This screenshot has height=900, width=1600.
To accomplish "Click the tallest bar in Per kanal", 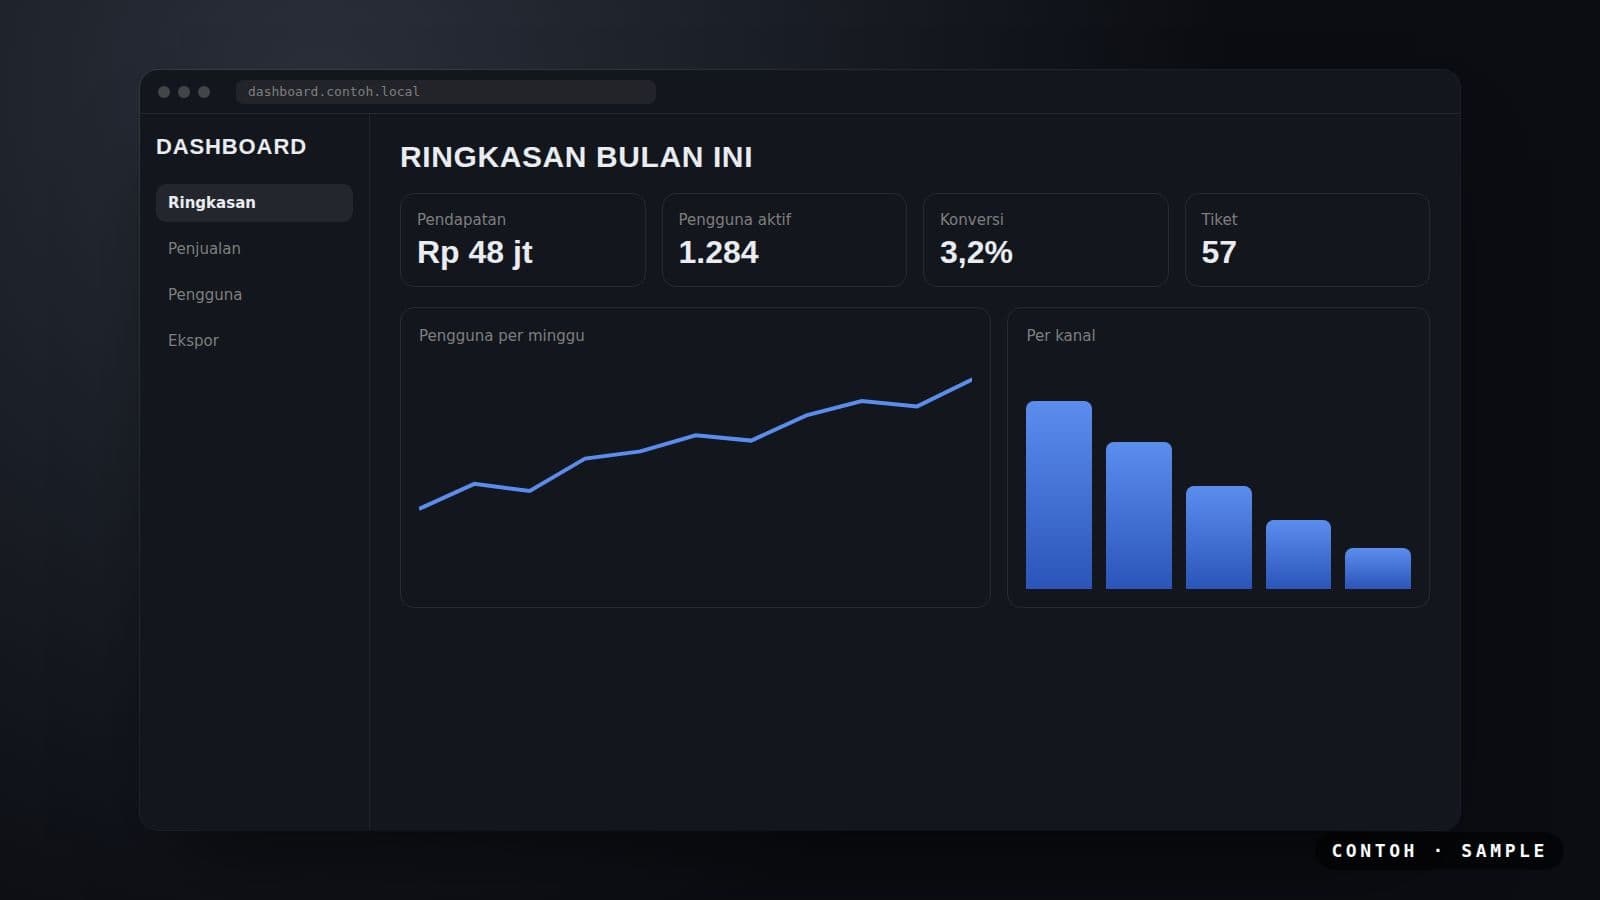I will click(x=1059, y=495).
